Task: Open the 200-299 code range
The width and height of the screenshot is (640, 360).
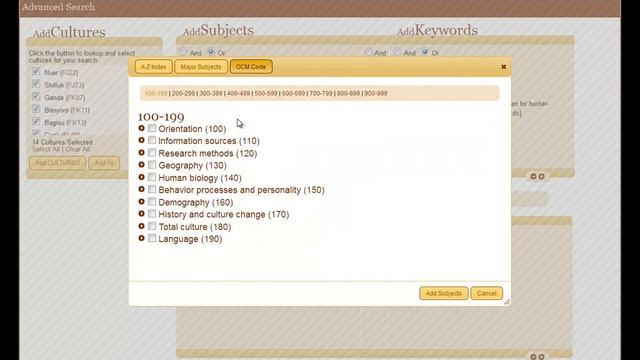Action: (183, 93)
